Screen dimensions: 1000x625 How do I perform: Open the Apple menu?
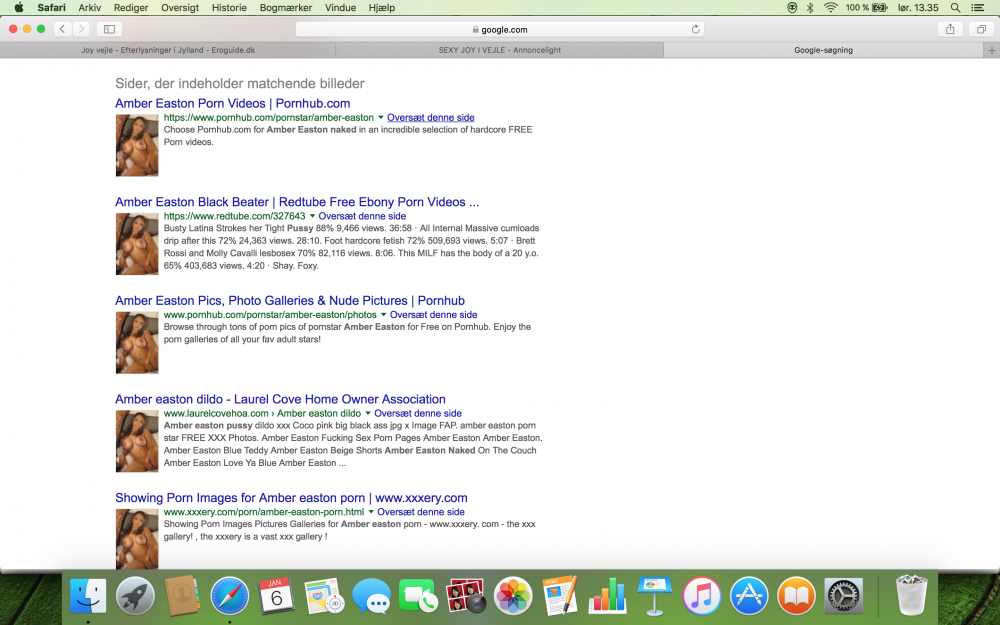point(19,8)
